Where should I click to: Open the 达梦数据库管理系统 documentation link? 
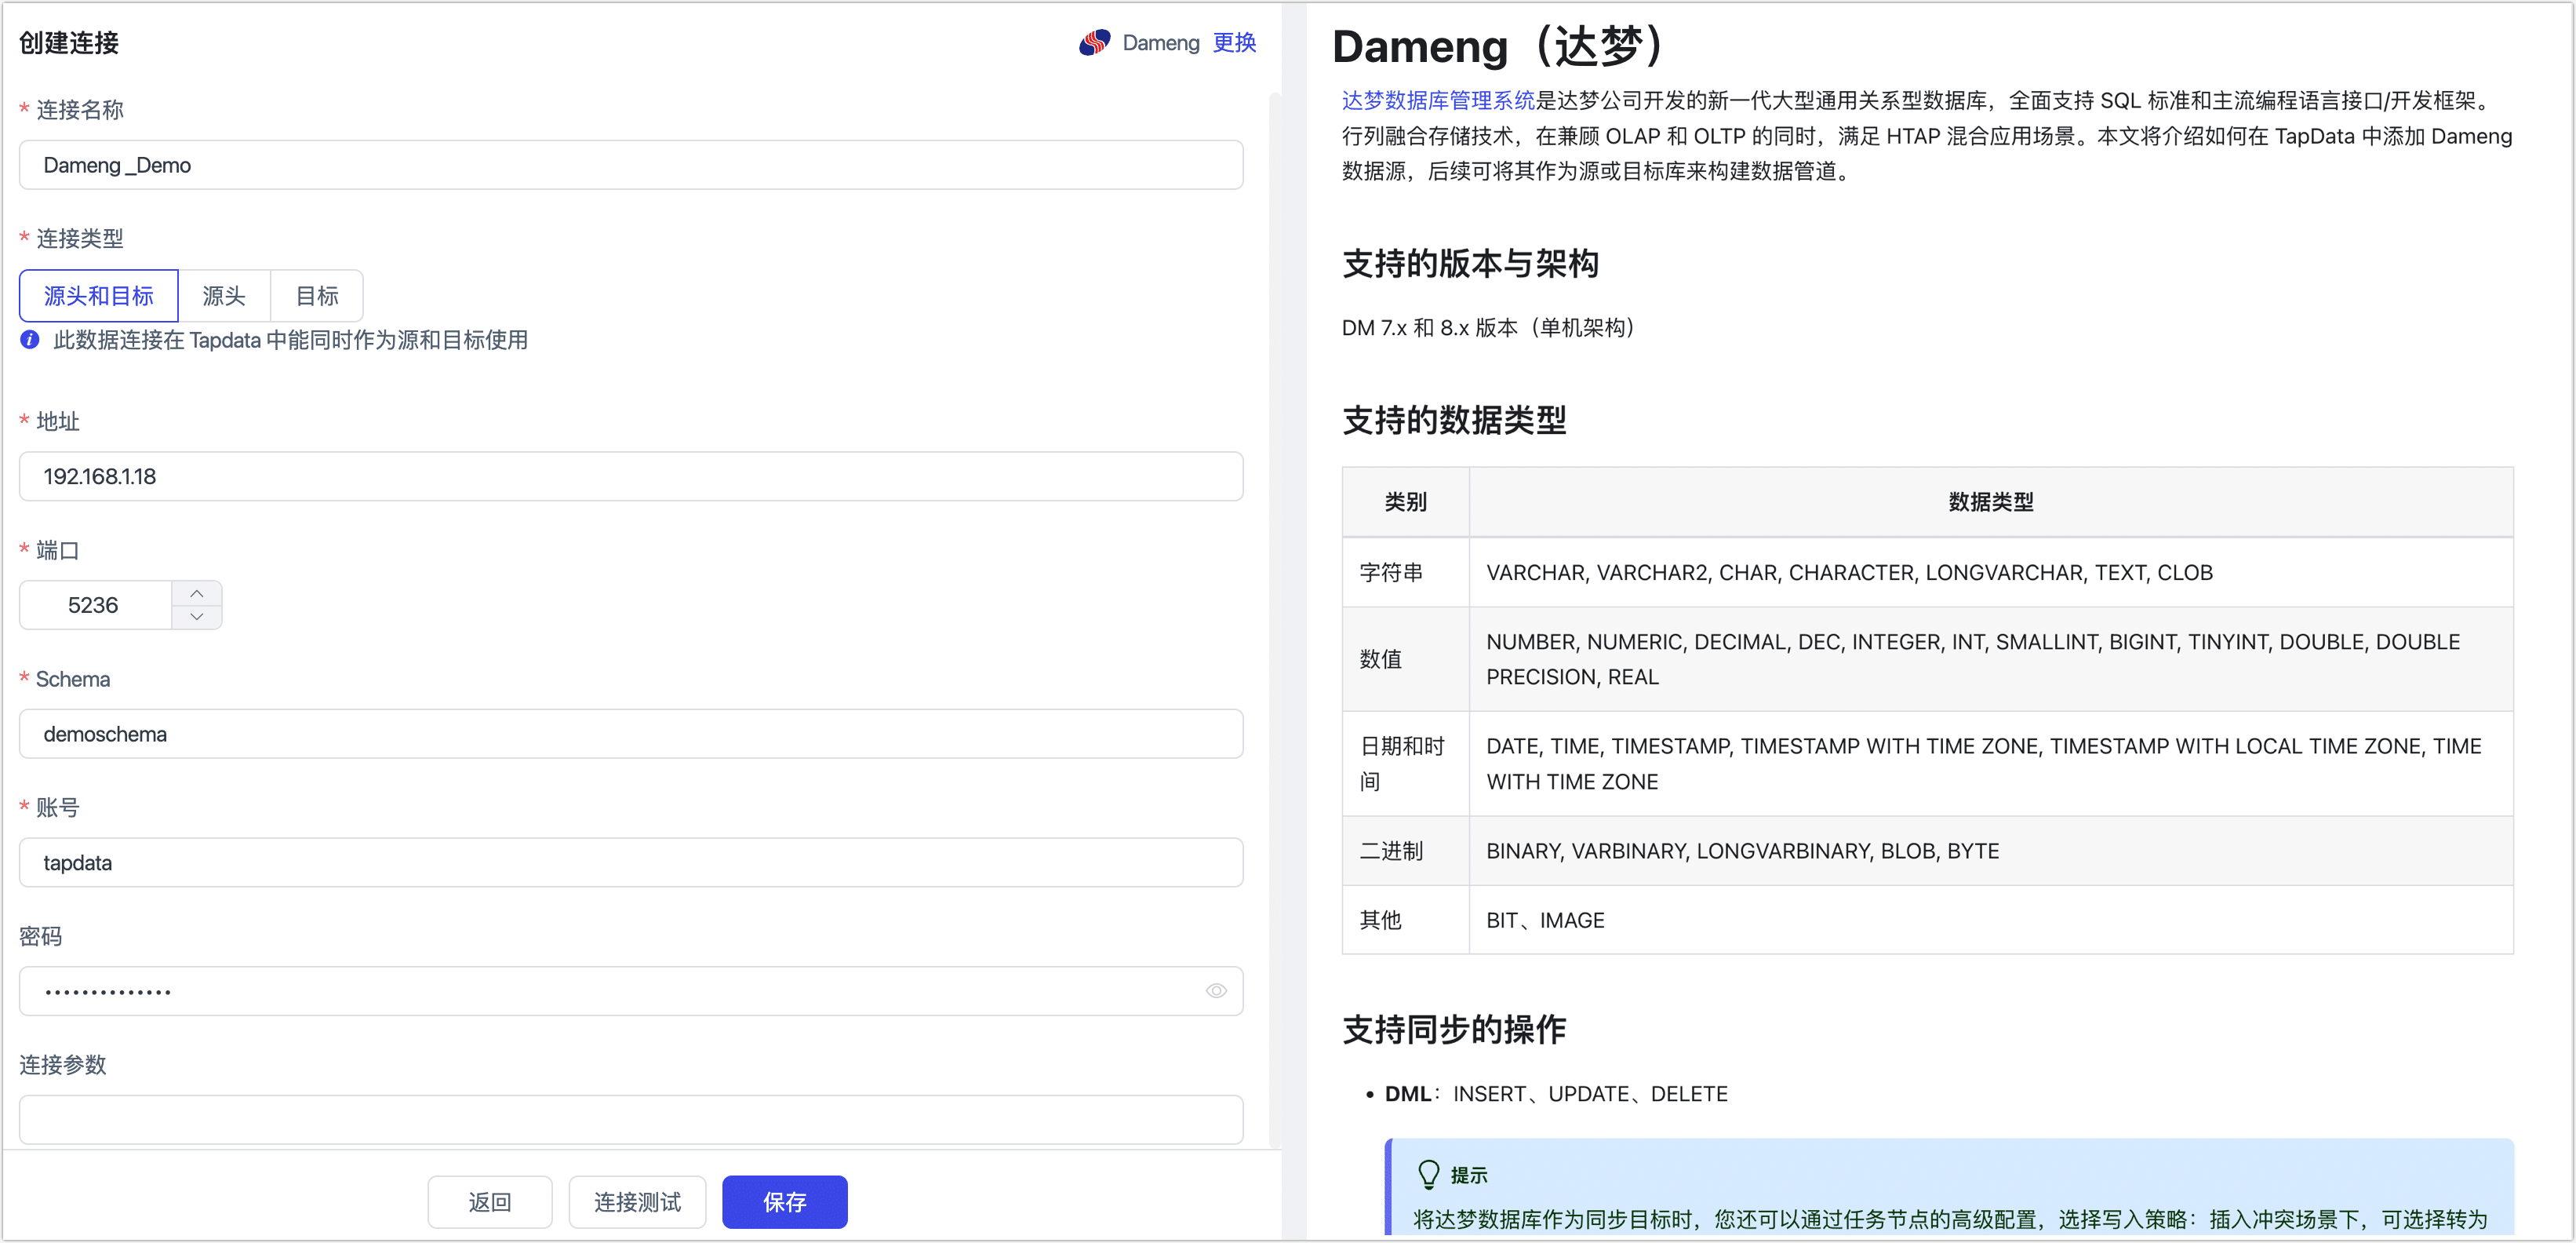(x=1437, y=100)
